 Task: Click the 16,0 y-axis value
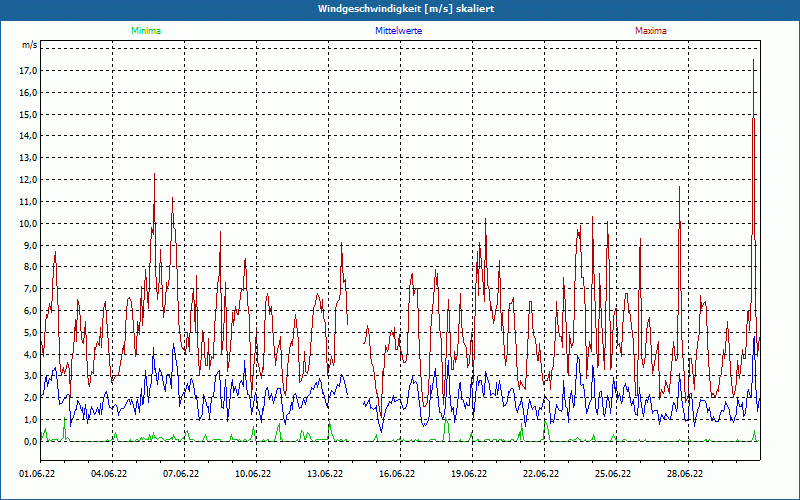pyautogui.click(x=29, y=92)
